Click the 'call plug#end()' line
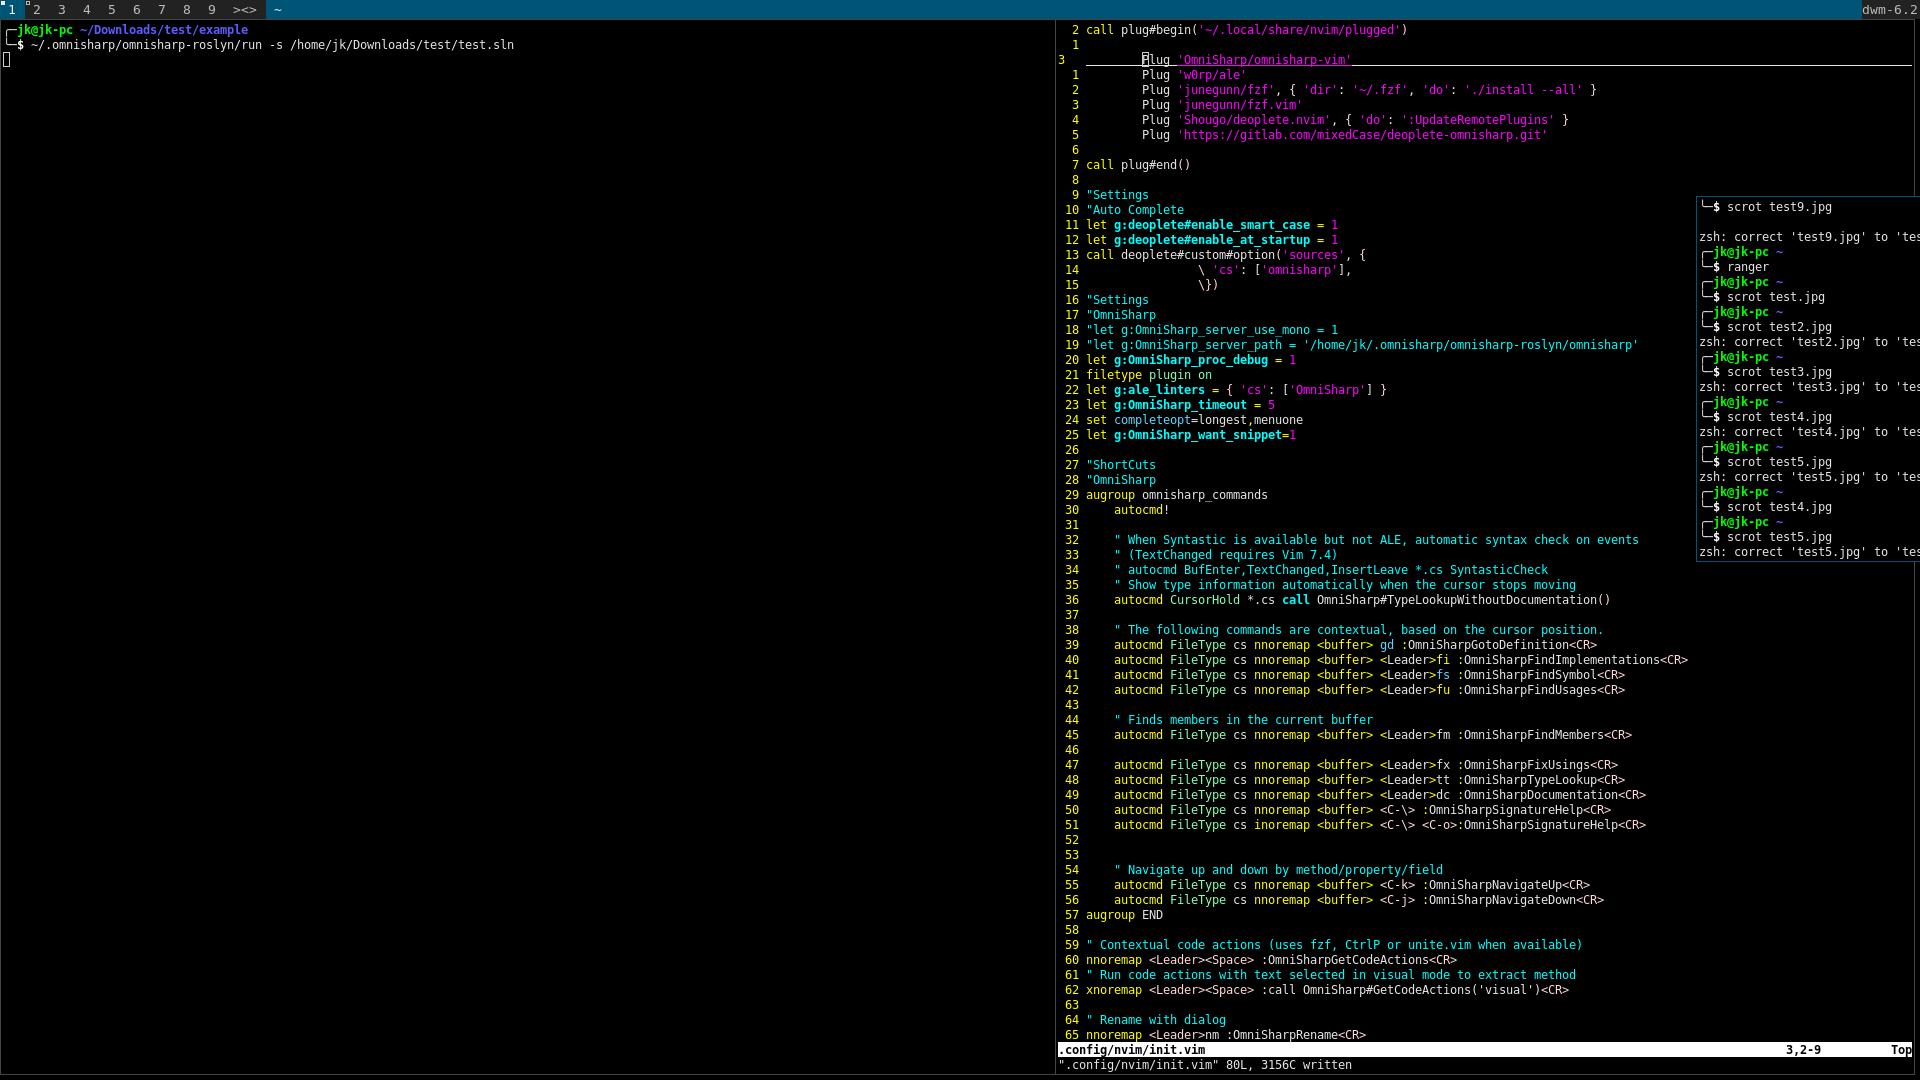The height and width of the screenshot is (1080, 1920). (x=1138, y=165)
